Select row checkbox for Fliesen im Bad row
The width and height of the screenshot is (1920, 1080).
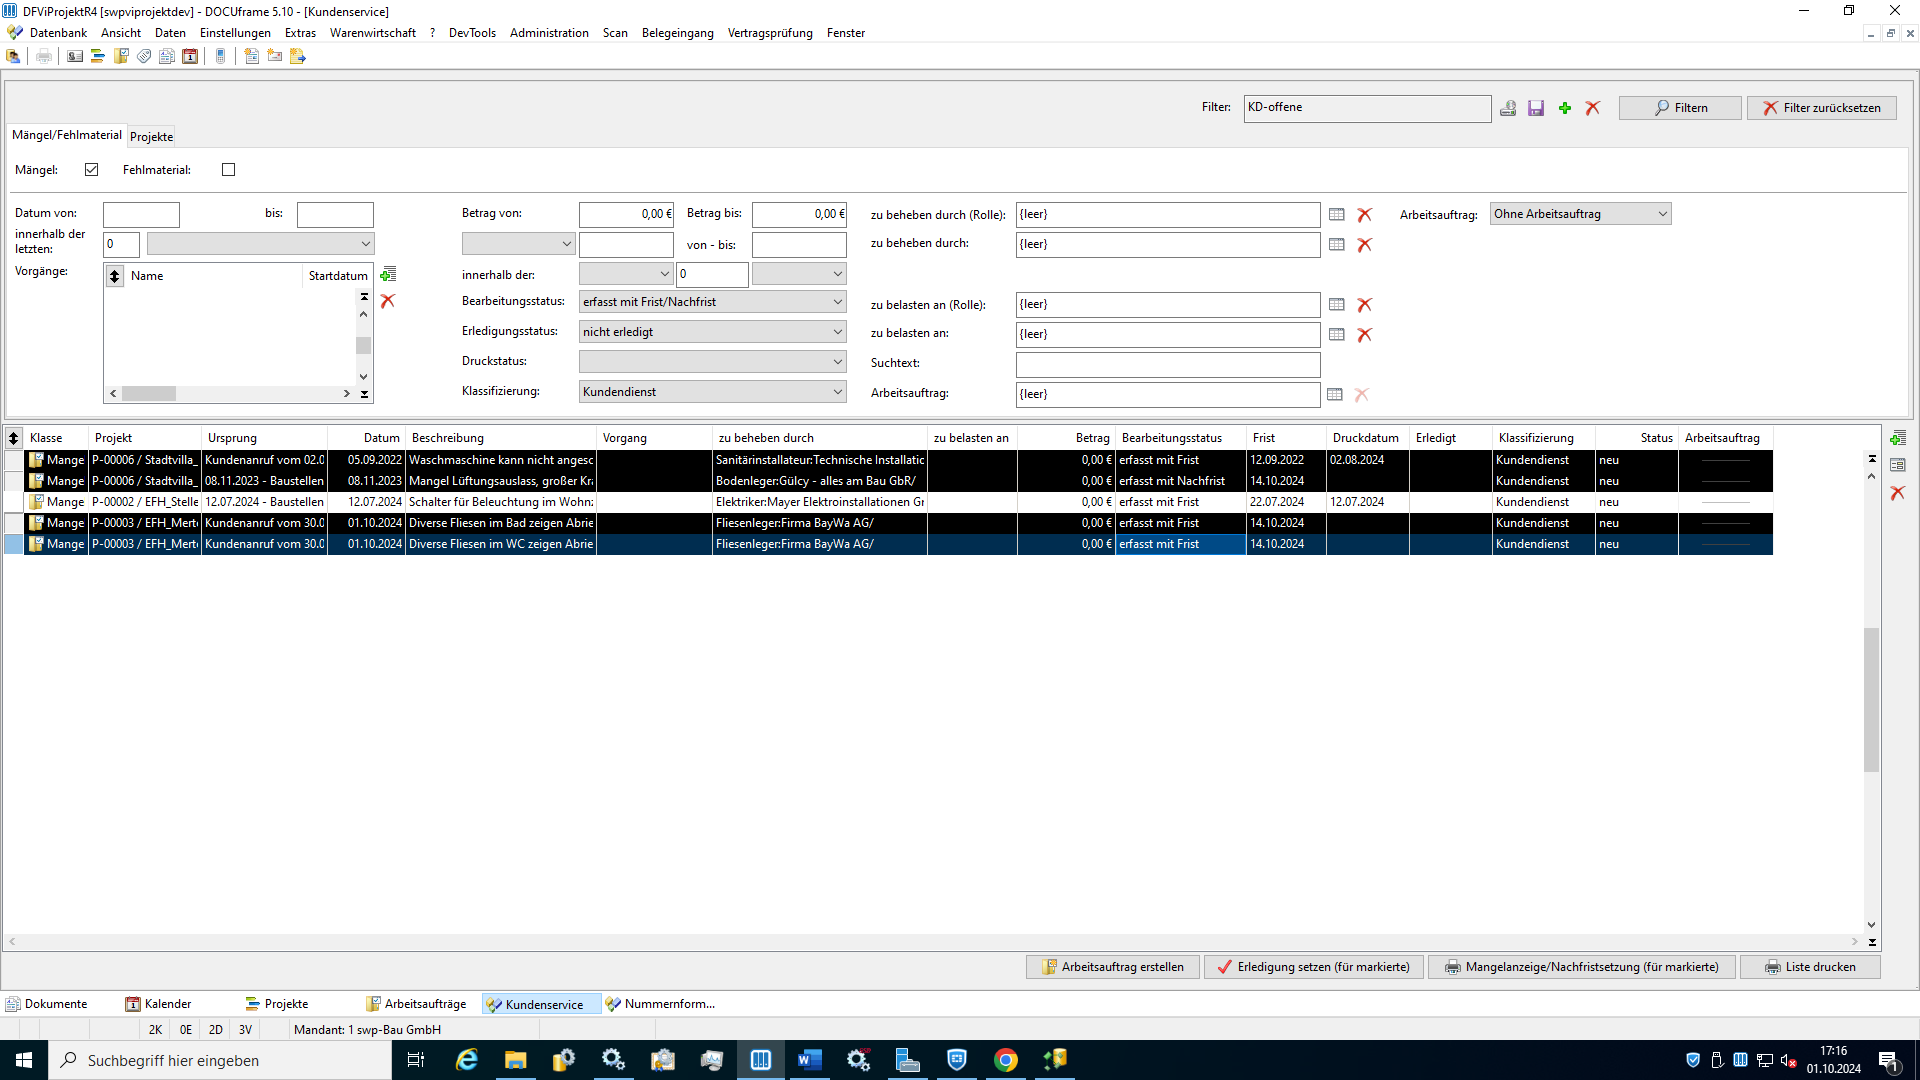point(14,523)
